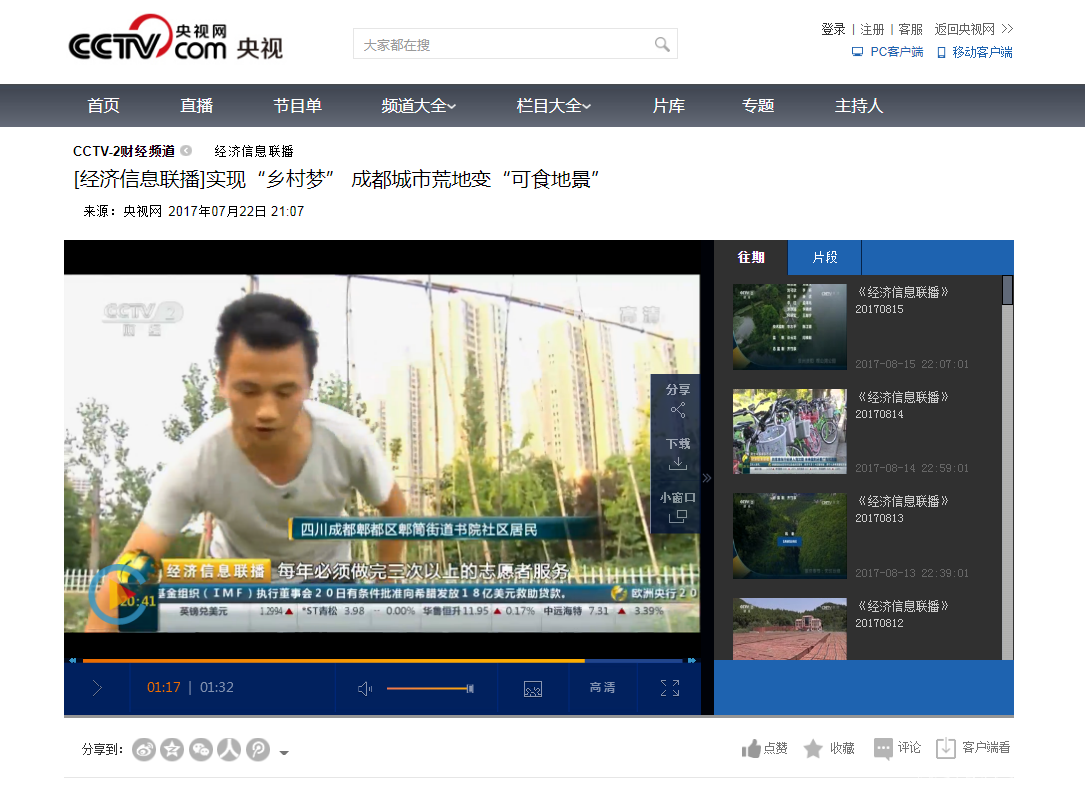Enter fullscreen video mode
1085x793 pixels.
(670, 688)
